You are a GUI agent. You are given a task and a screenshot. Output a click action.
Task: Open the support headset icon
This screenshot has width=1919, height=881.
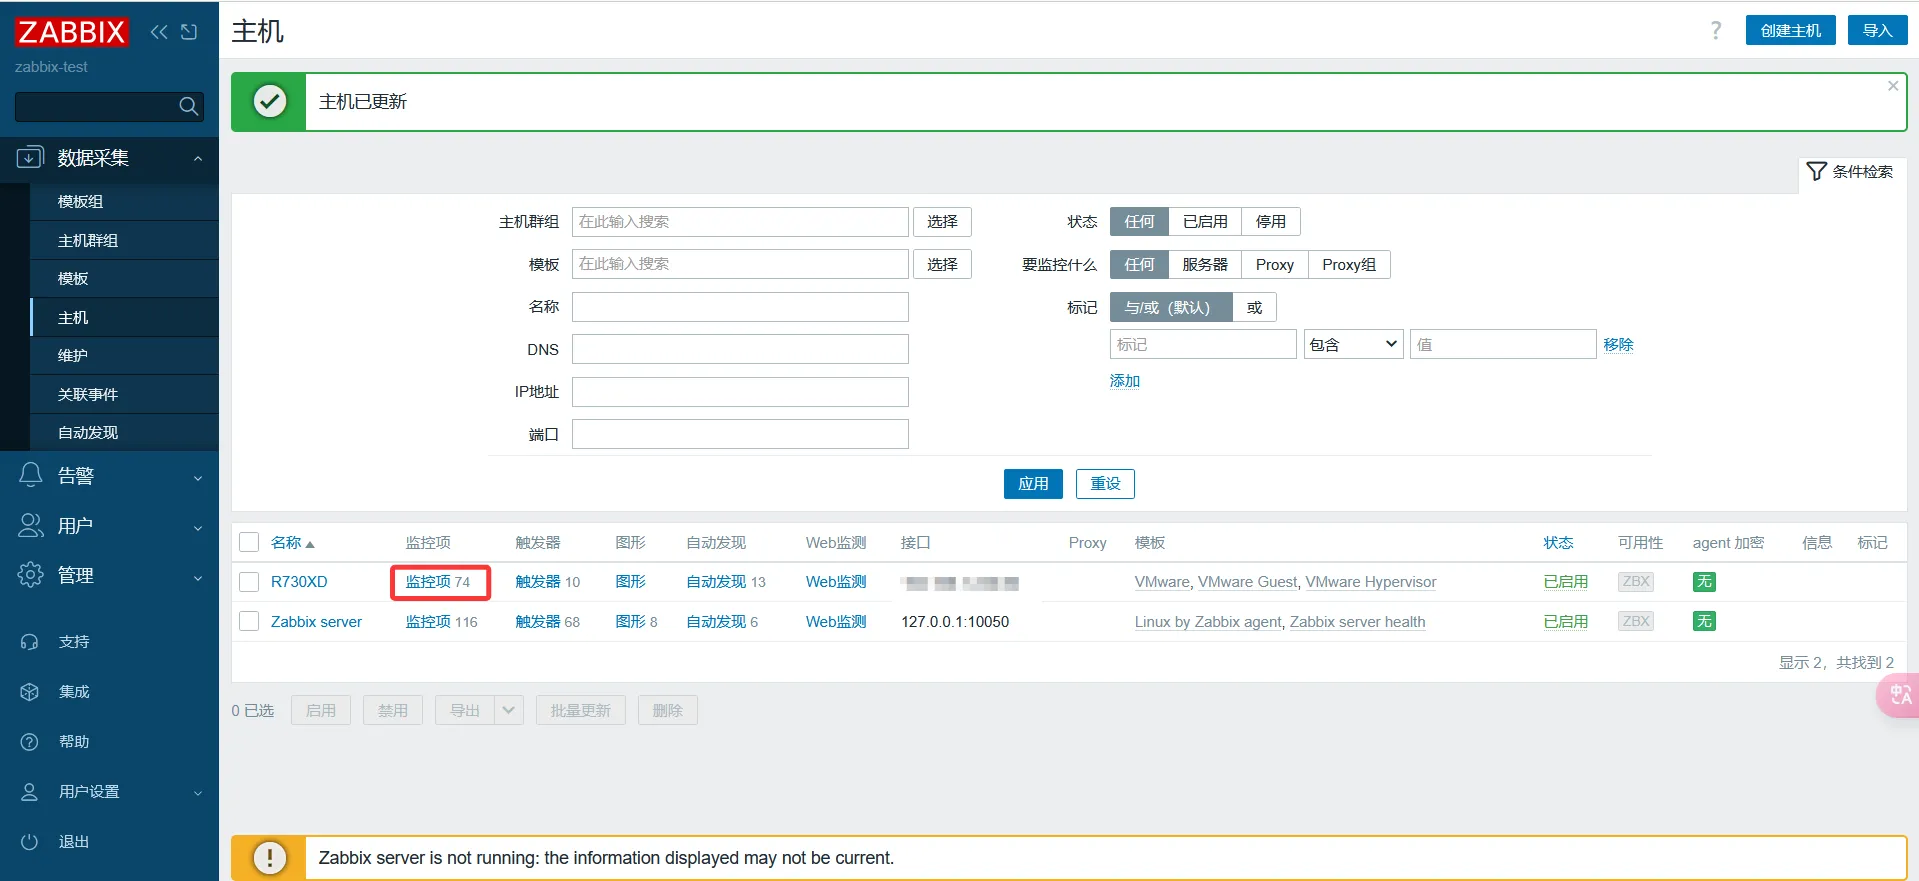[x=30, y=642]
